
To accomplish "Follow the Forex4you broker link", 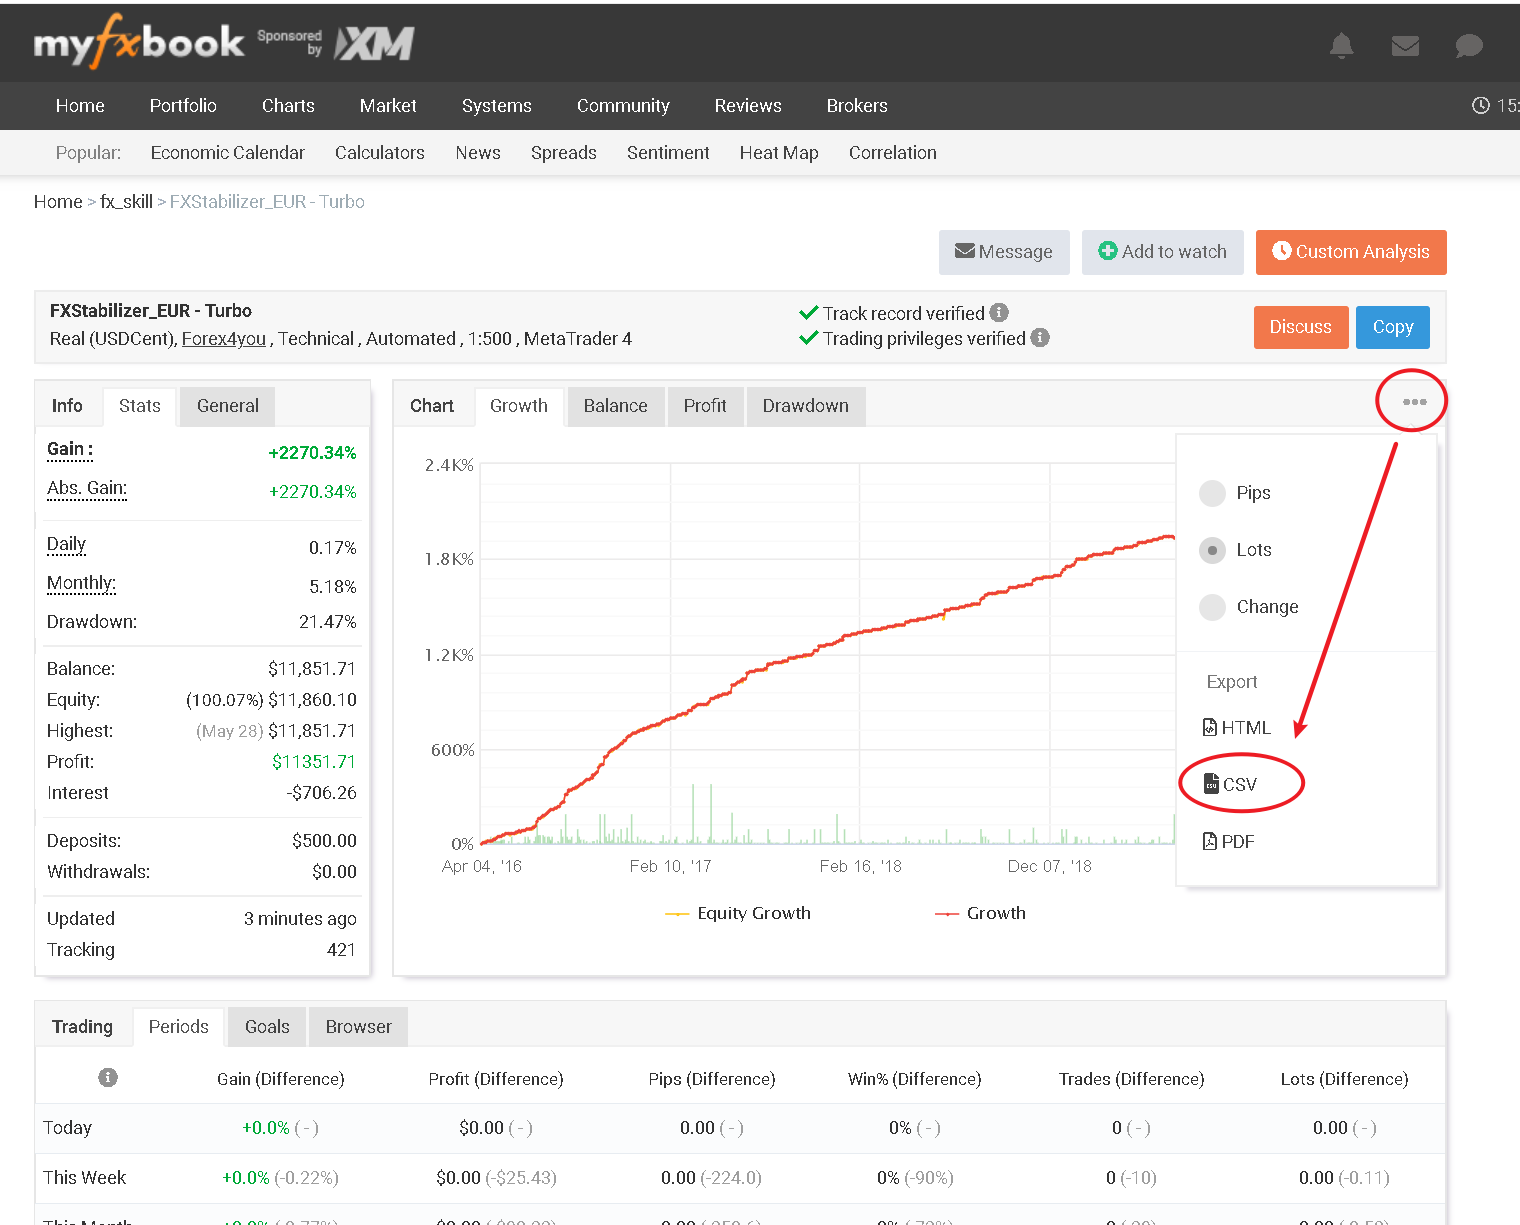I will (223, 339).
